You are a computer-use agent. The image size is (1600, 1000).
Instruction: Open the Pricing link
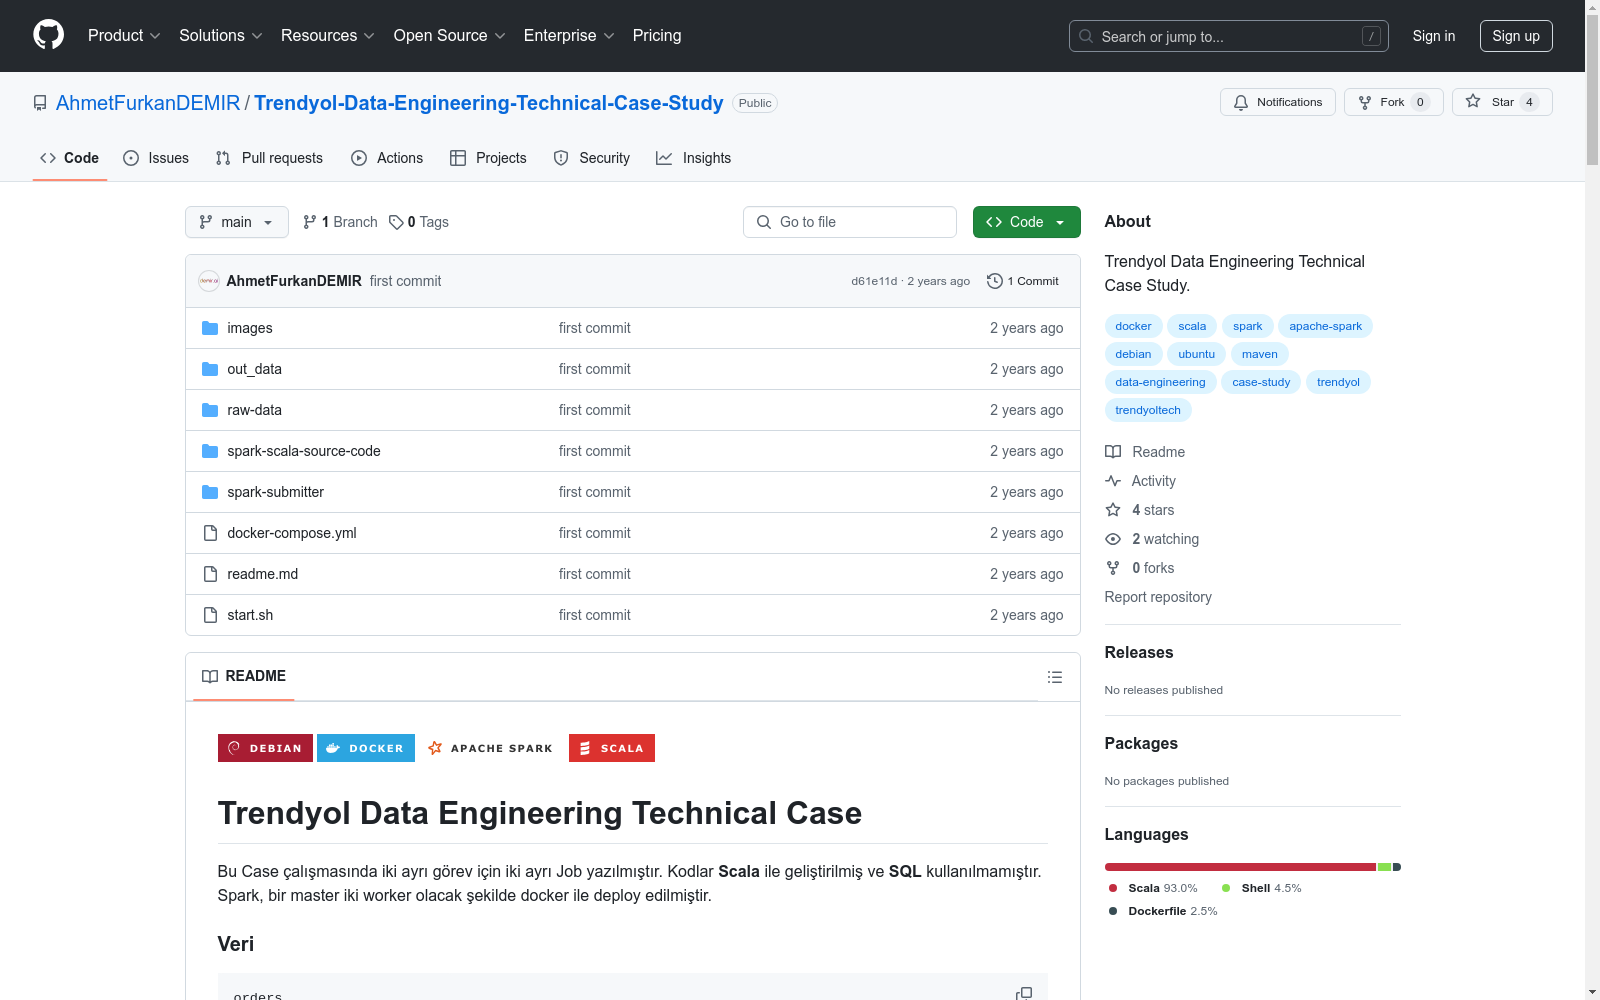click(657, 36)
